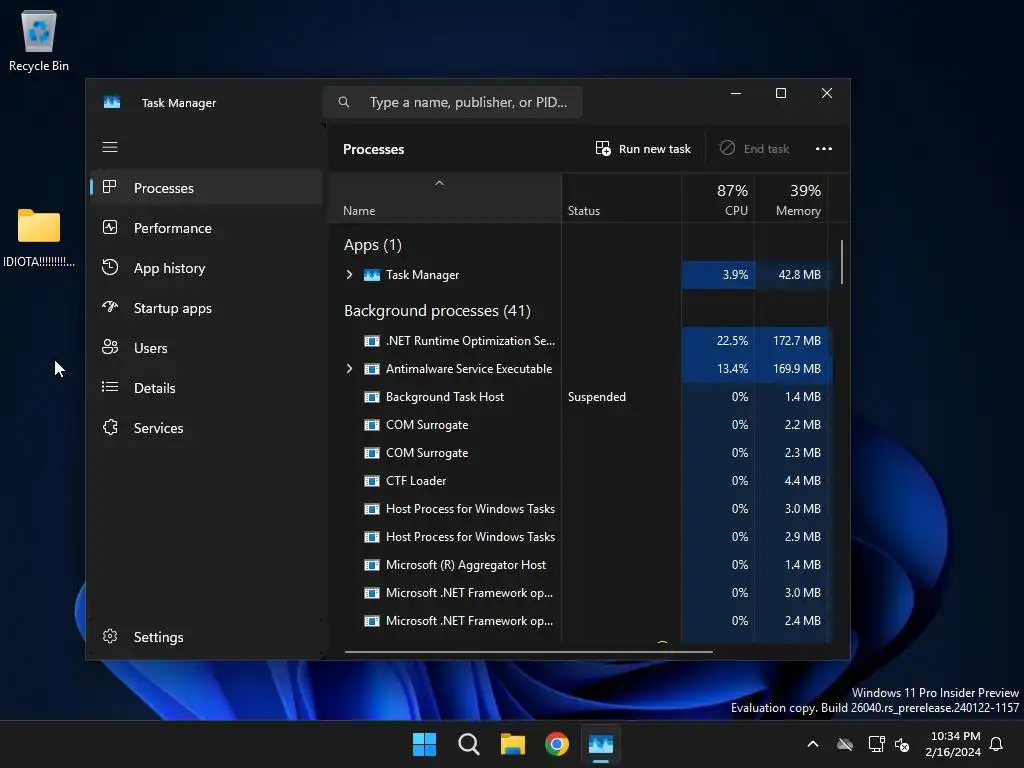The height and width of the screenshot is (768, 1024).
Task: Click the sort arrow above Name column
Action: coord(440,184)
